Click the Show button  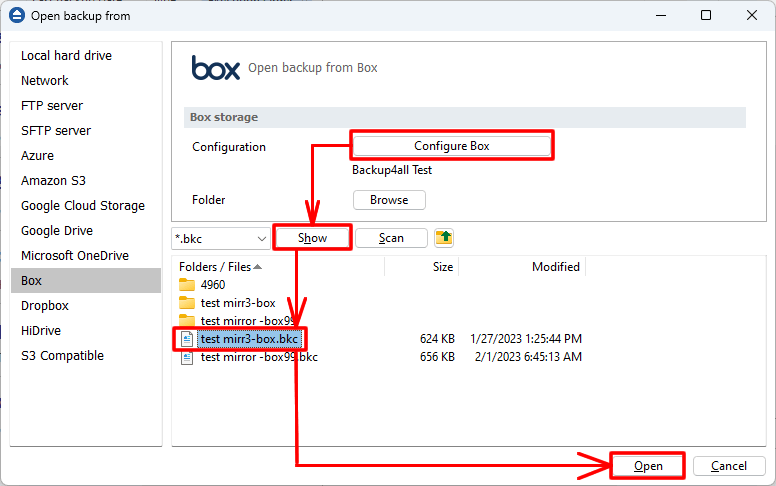pos(312,238)
